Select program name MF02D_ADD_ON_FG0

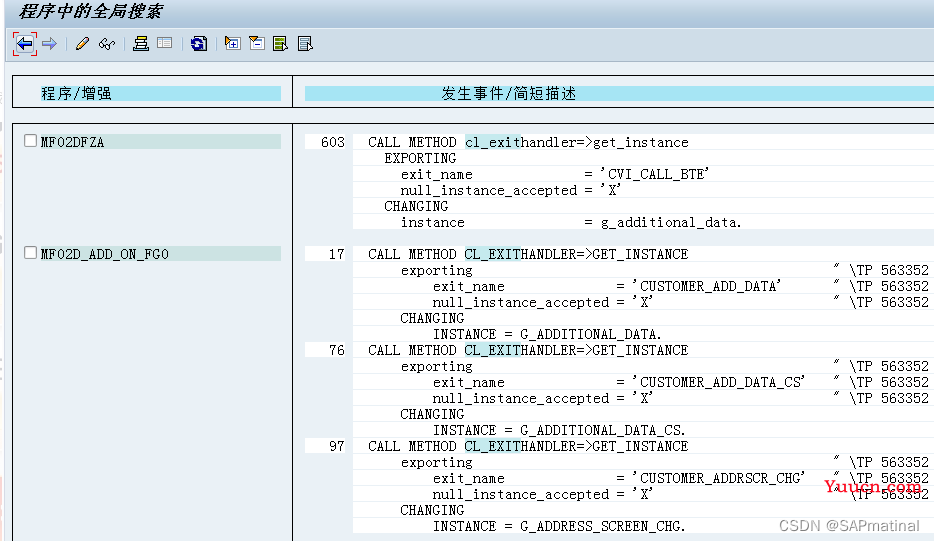point(104,254)
